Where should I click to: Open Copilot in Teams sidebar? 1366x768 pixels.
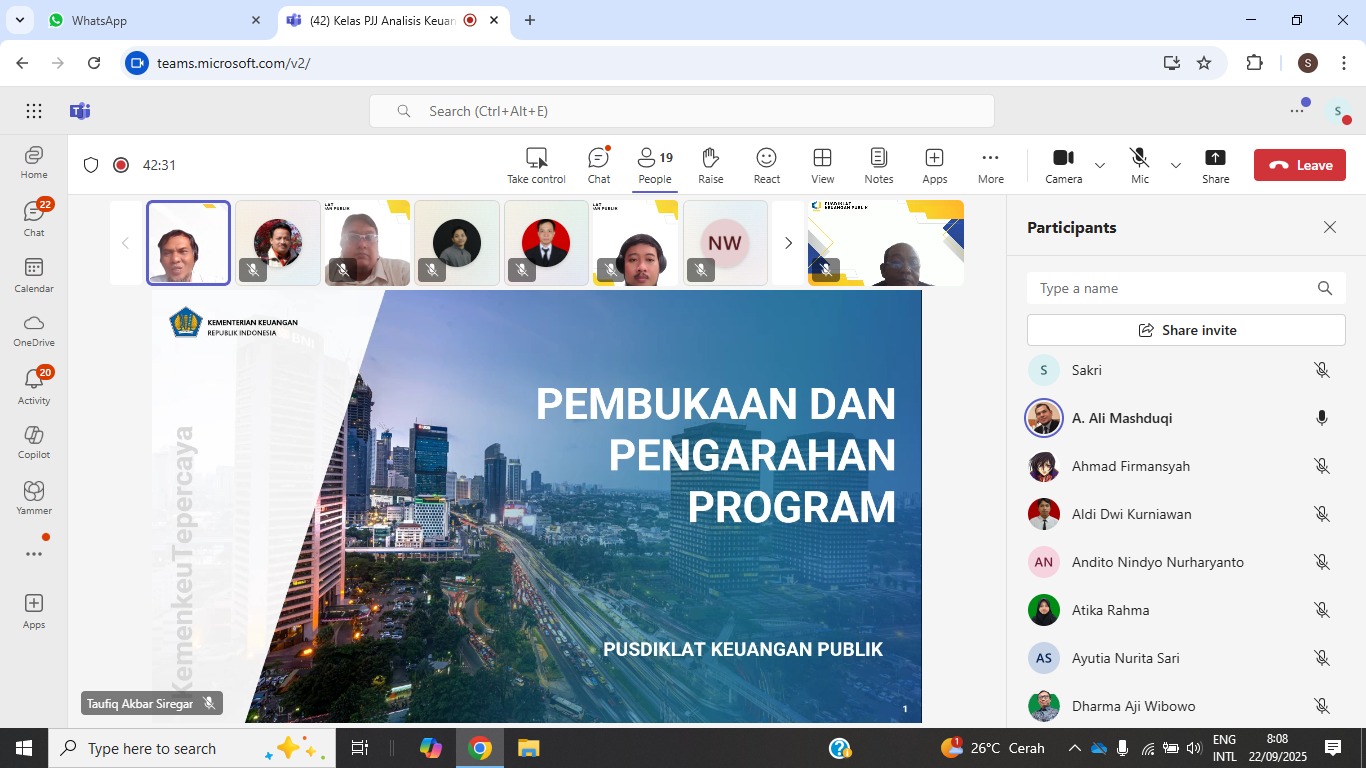point(34,443)
